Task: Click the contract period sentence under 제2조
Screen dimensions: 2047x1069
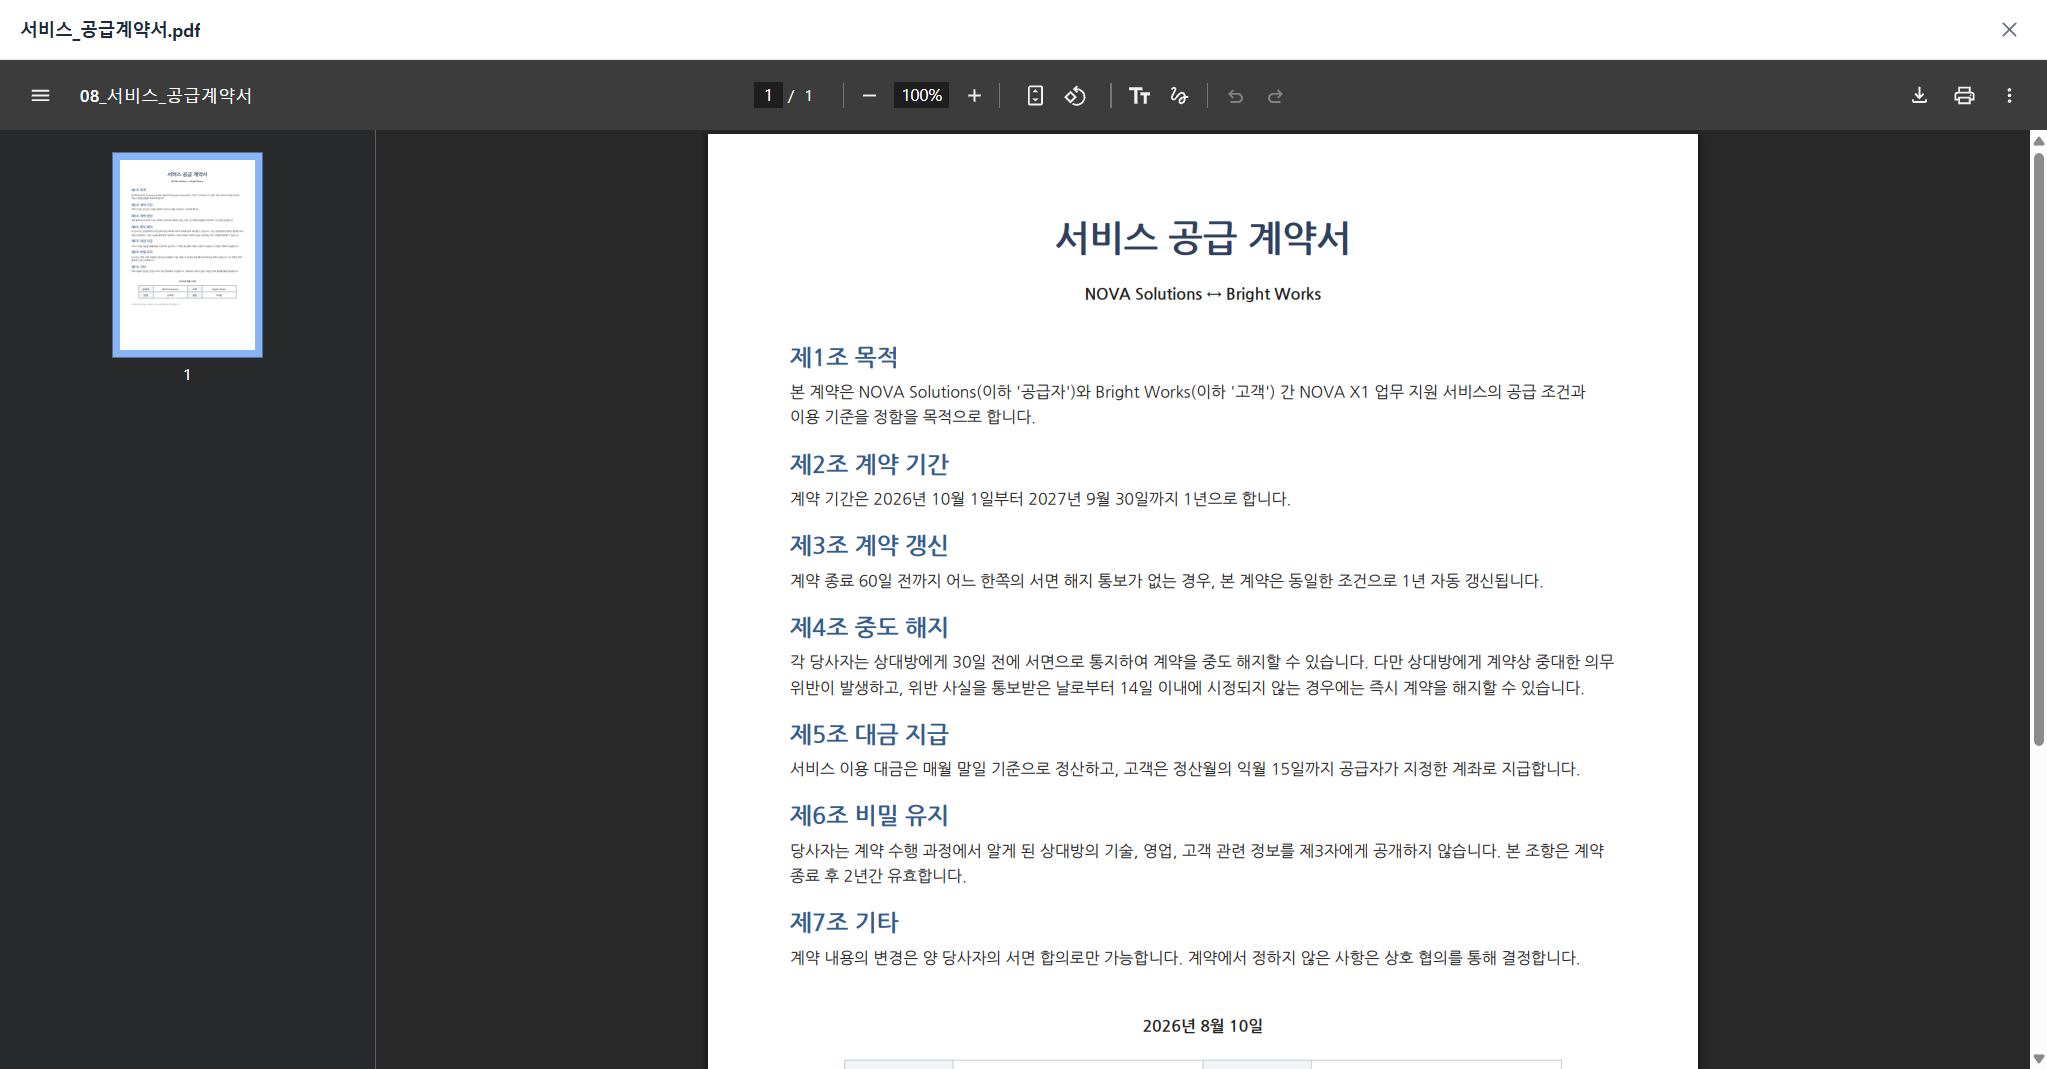Action: click(x=1040, y=499)
